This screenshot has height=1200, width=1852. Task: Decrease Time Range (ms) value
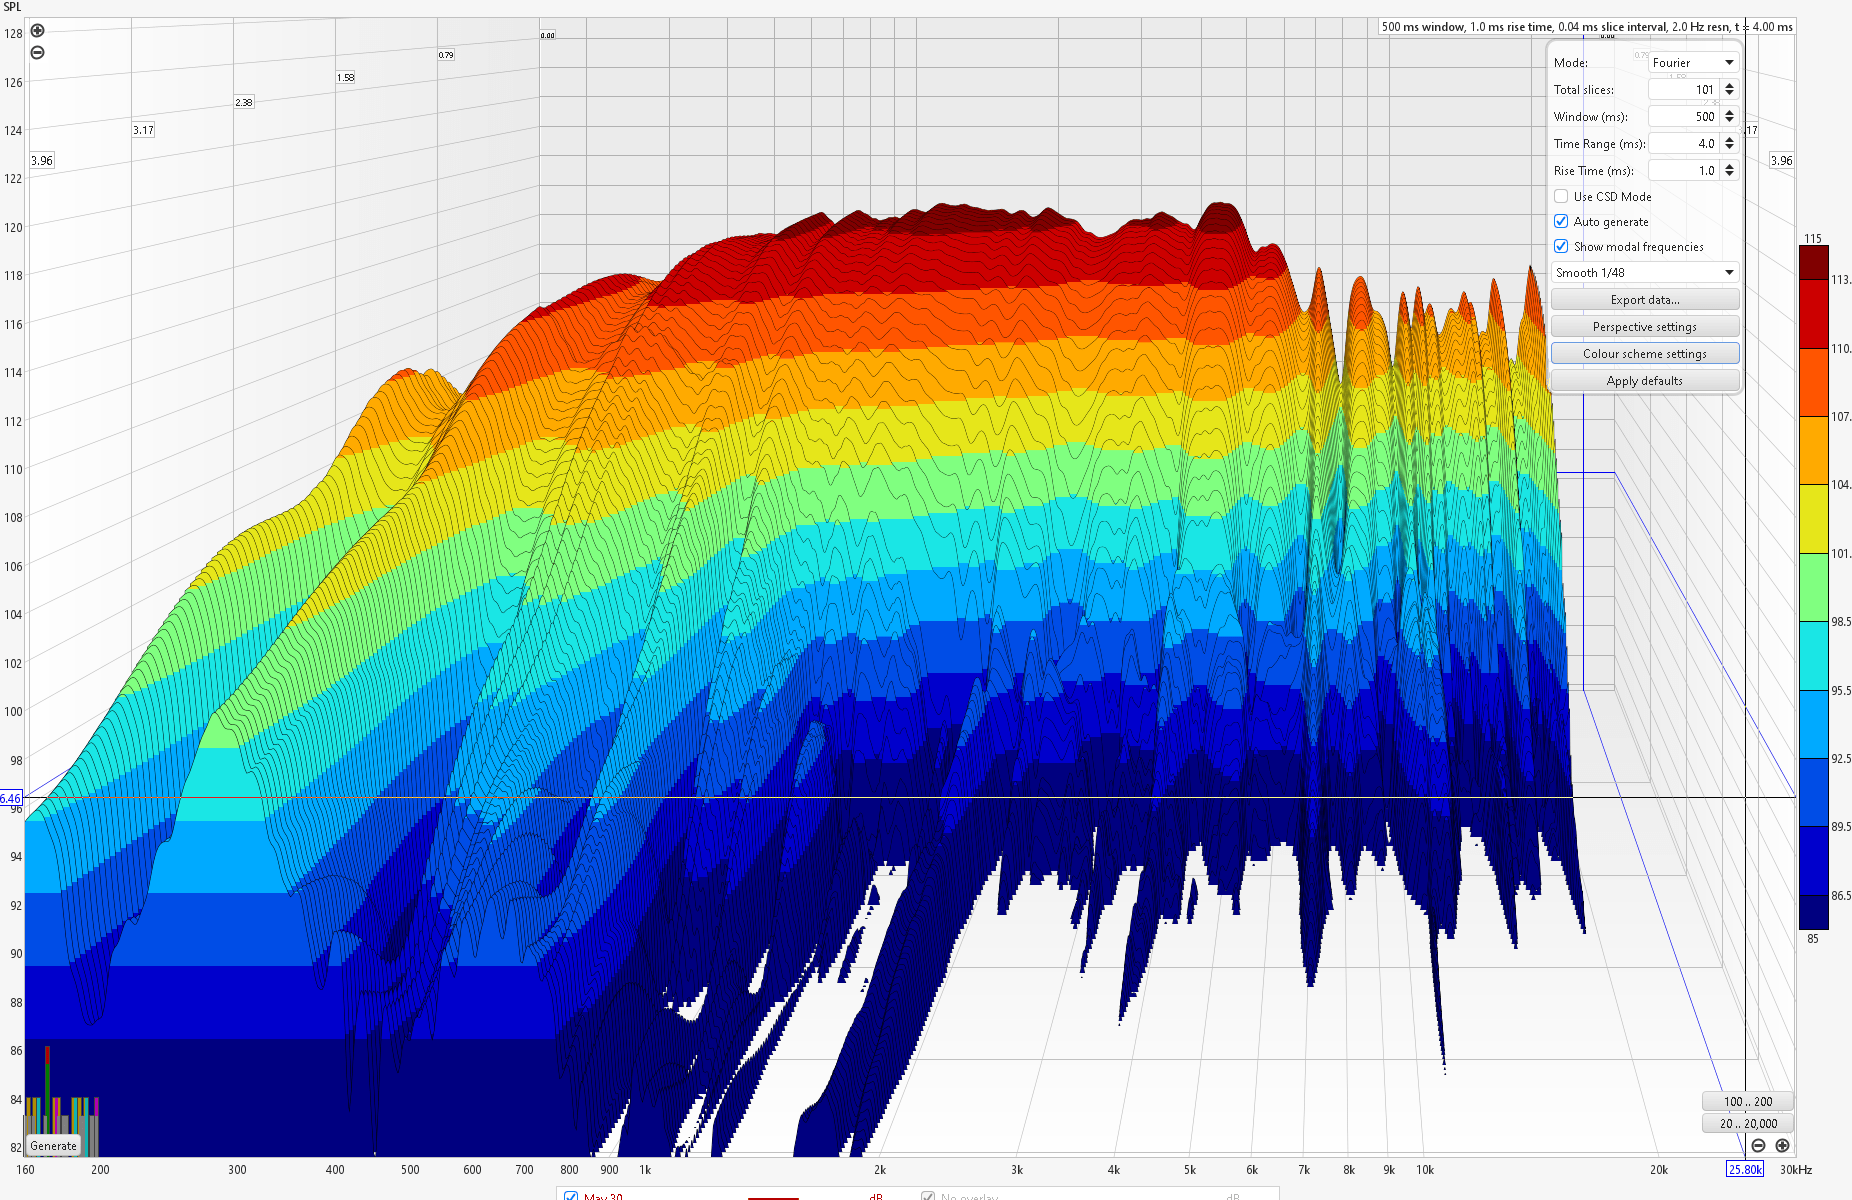pos(1730,148)
